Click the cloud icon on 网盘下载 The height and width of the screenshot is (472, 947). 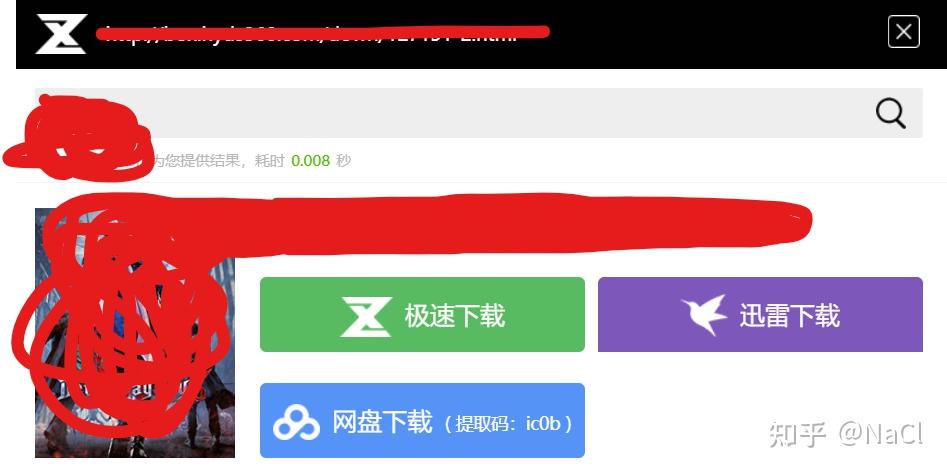tap(296, 422)
